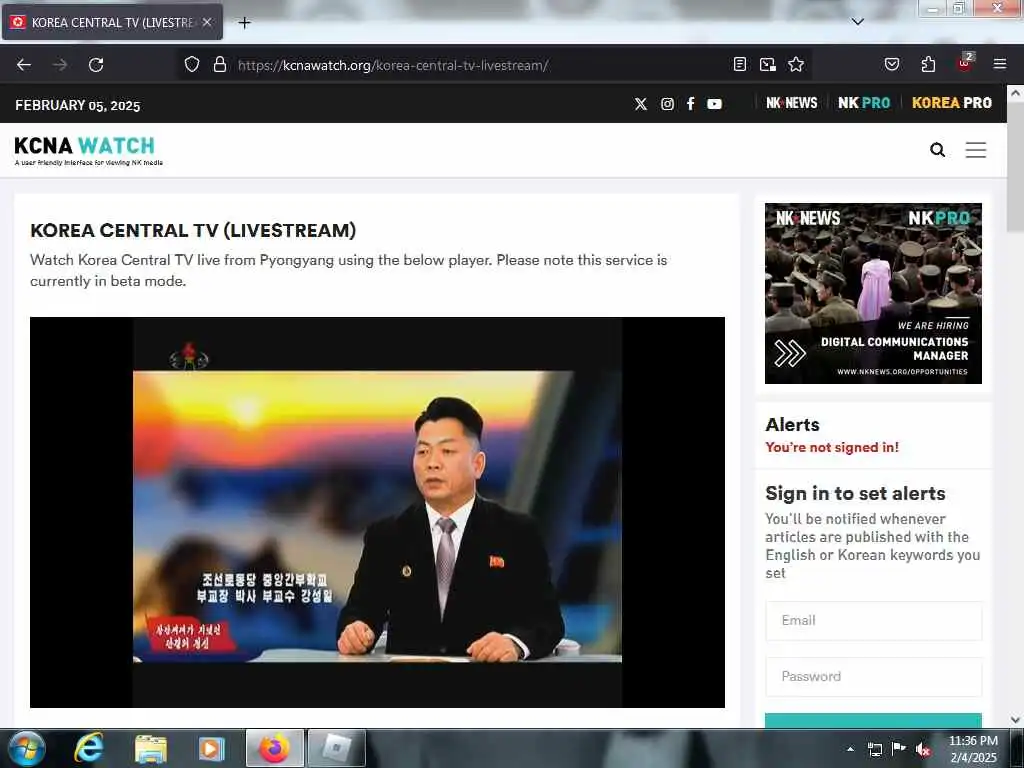The width and height of the screenshot is (1024, 768).
Task: Click the KCNA WATCH logo
Action: click(x=88, y=150)
